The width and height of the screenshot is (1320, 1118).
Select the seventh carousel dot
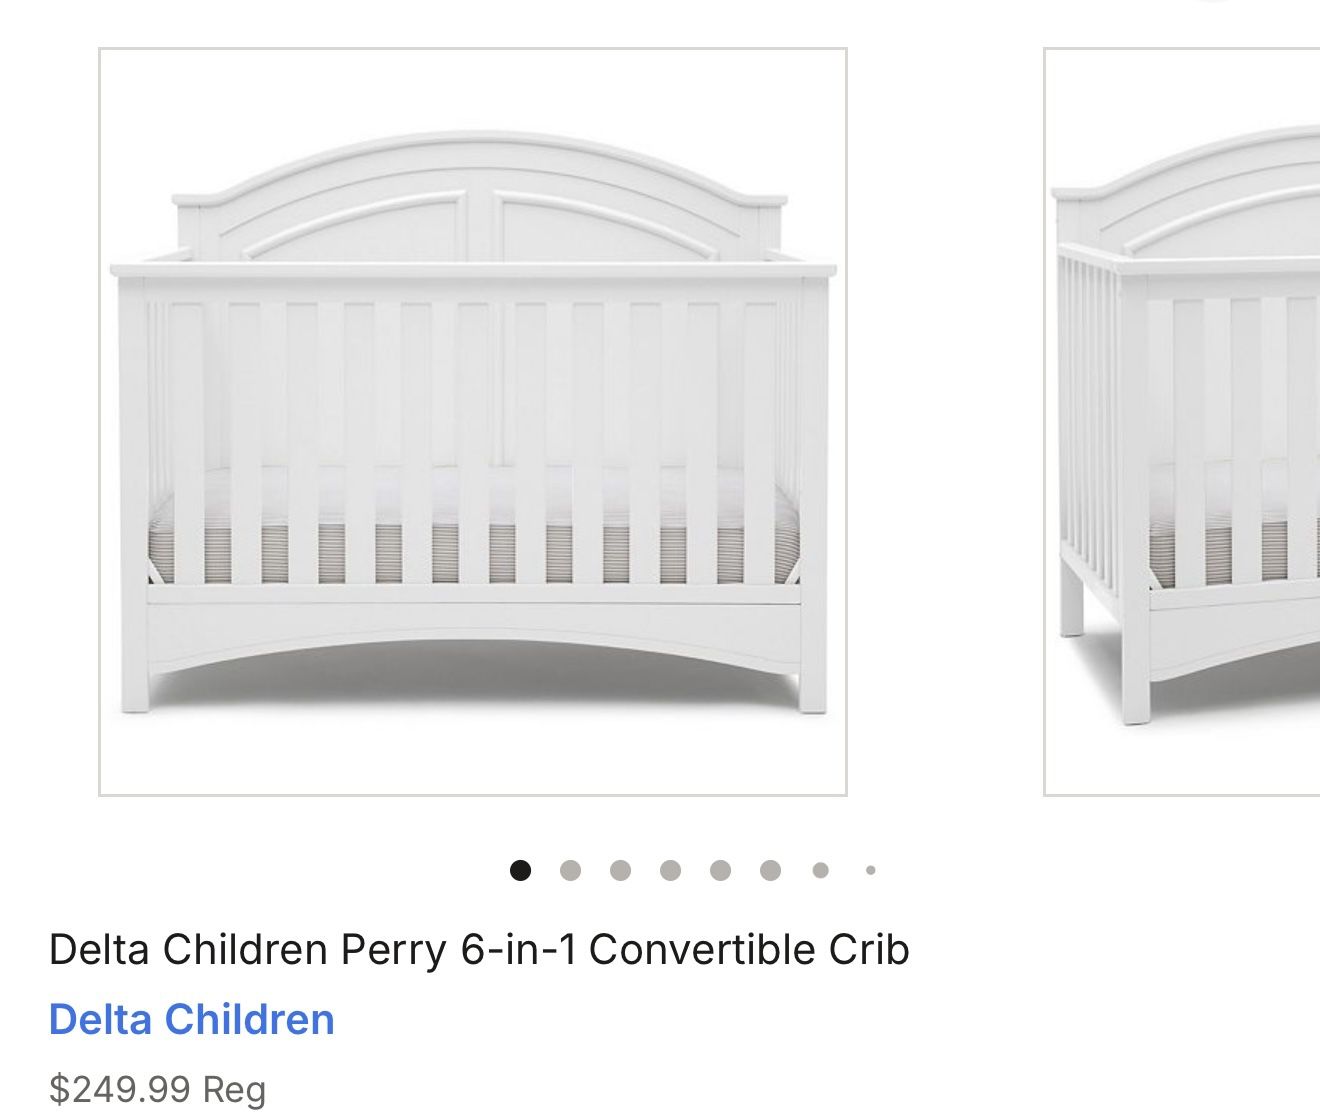click(818, 870)
